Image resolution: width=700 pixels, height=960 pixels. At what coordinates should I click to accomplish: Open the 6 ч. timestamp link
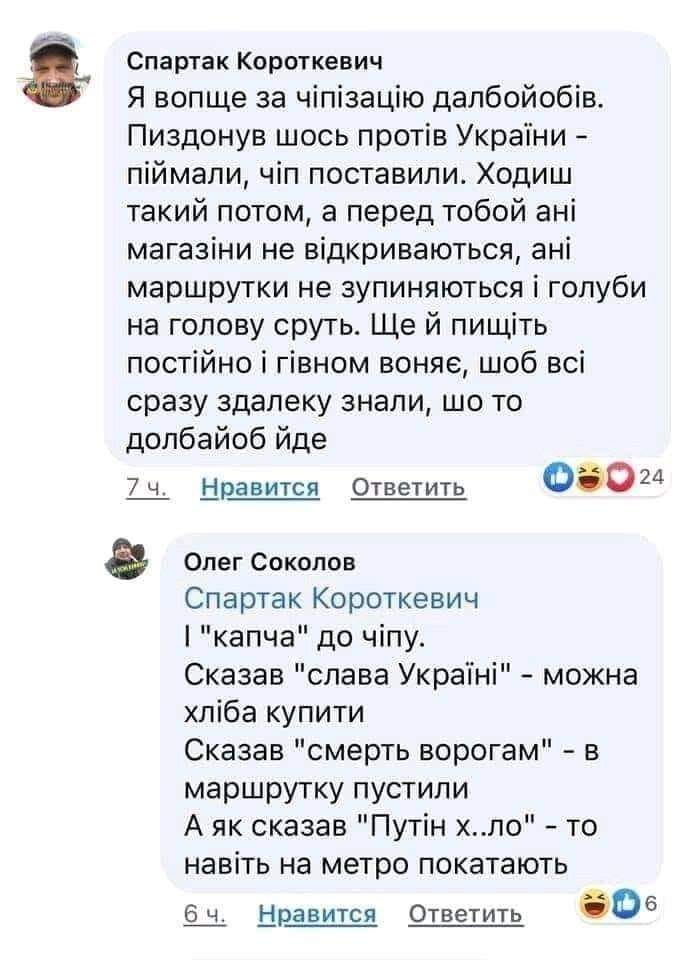[x=205, y=914]
